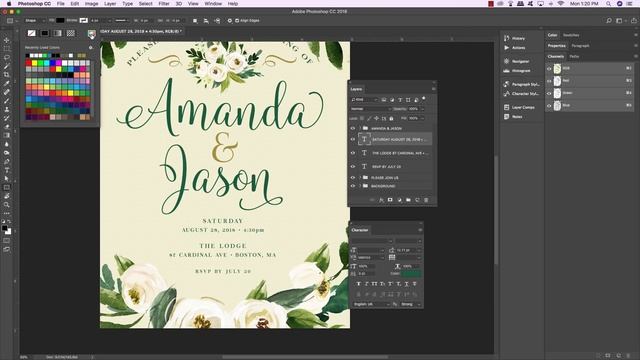640x360 pixels.
Task: Select the Lasso tool
Action: tap(7, 58)
